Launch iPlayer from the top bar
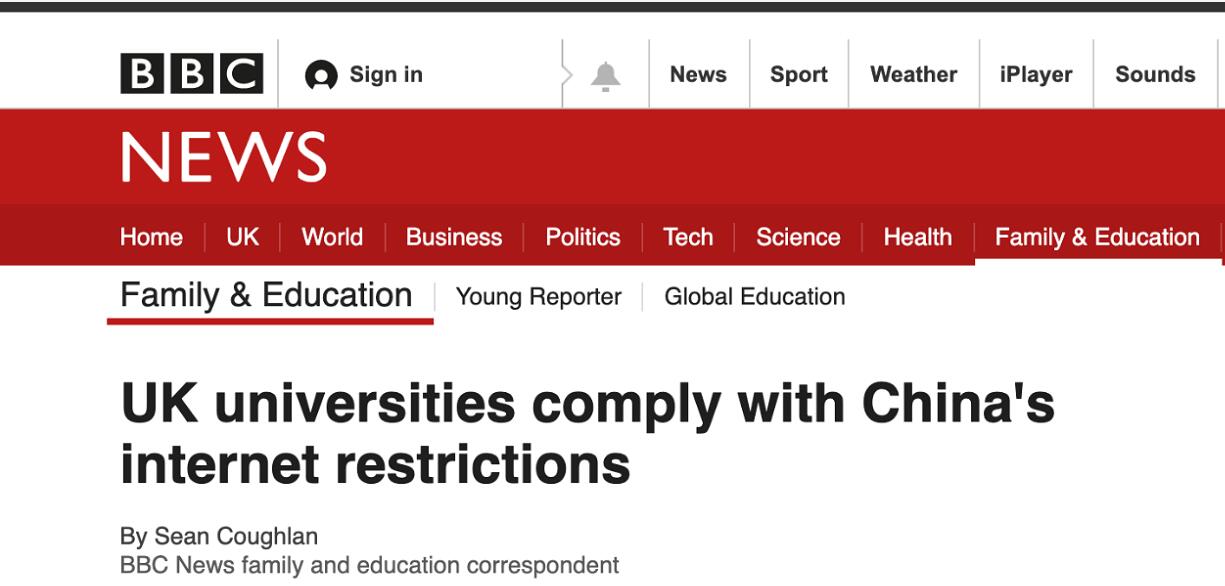This screenshot has width=1225, height=586. (x=1036, y=75)
